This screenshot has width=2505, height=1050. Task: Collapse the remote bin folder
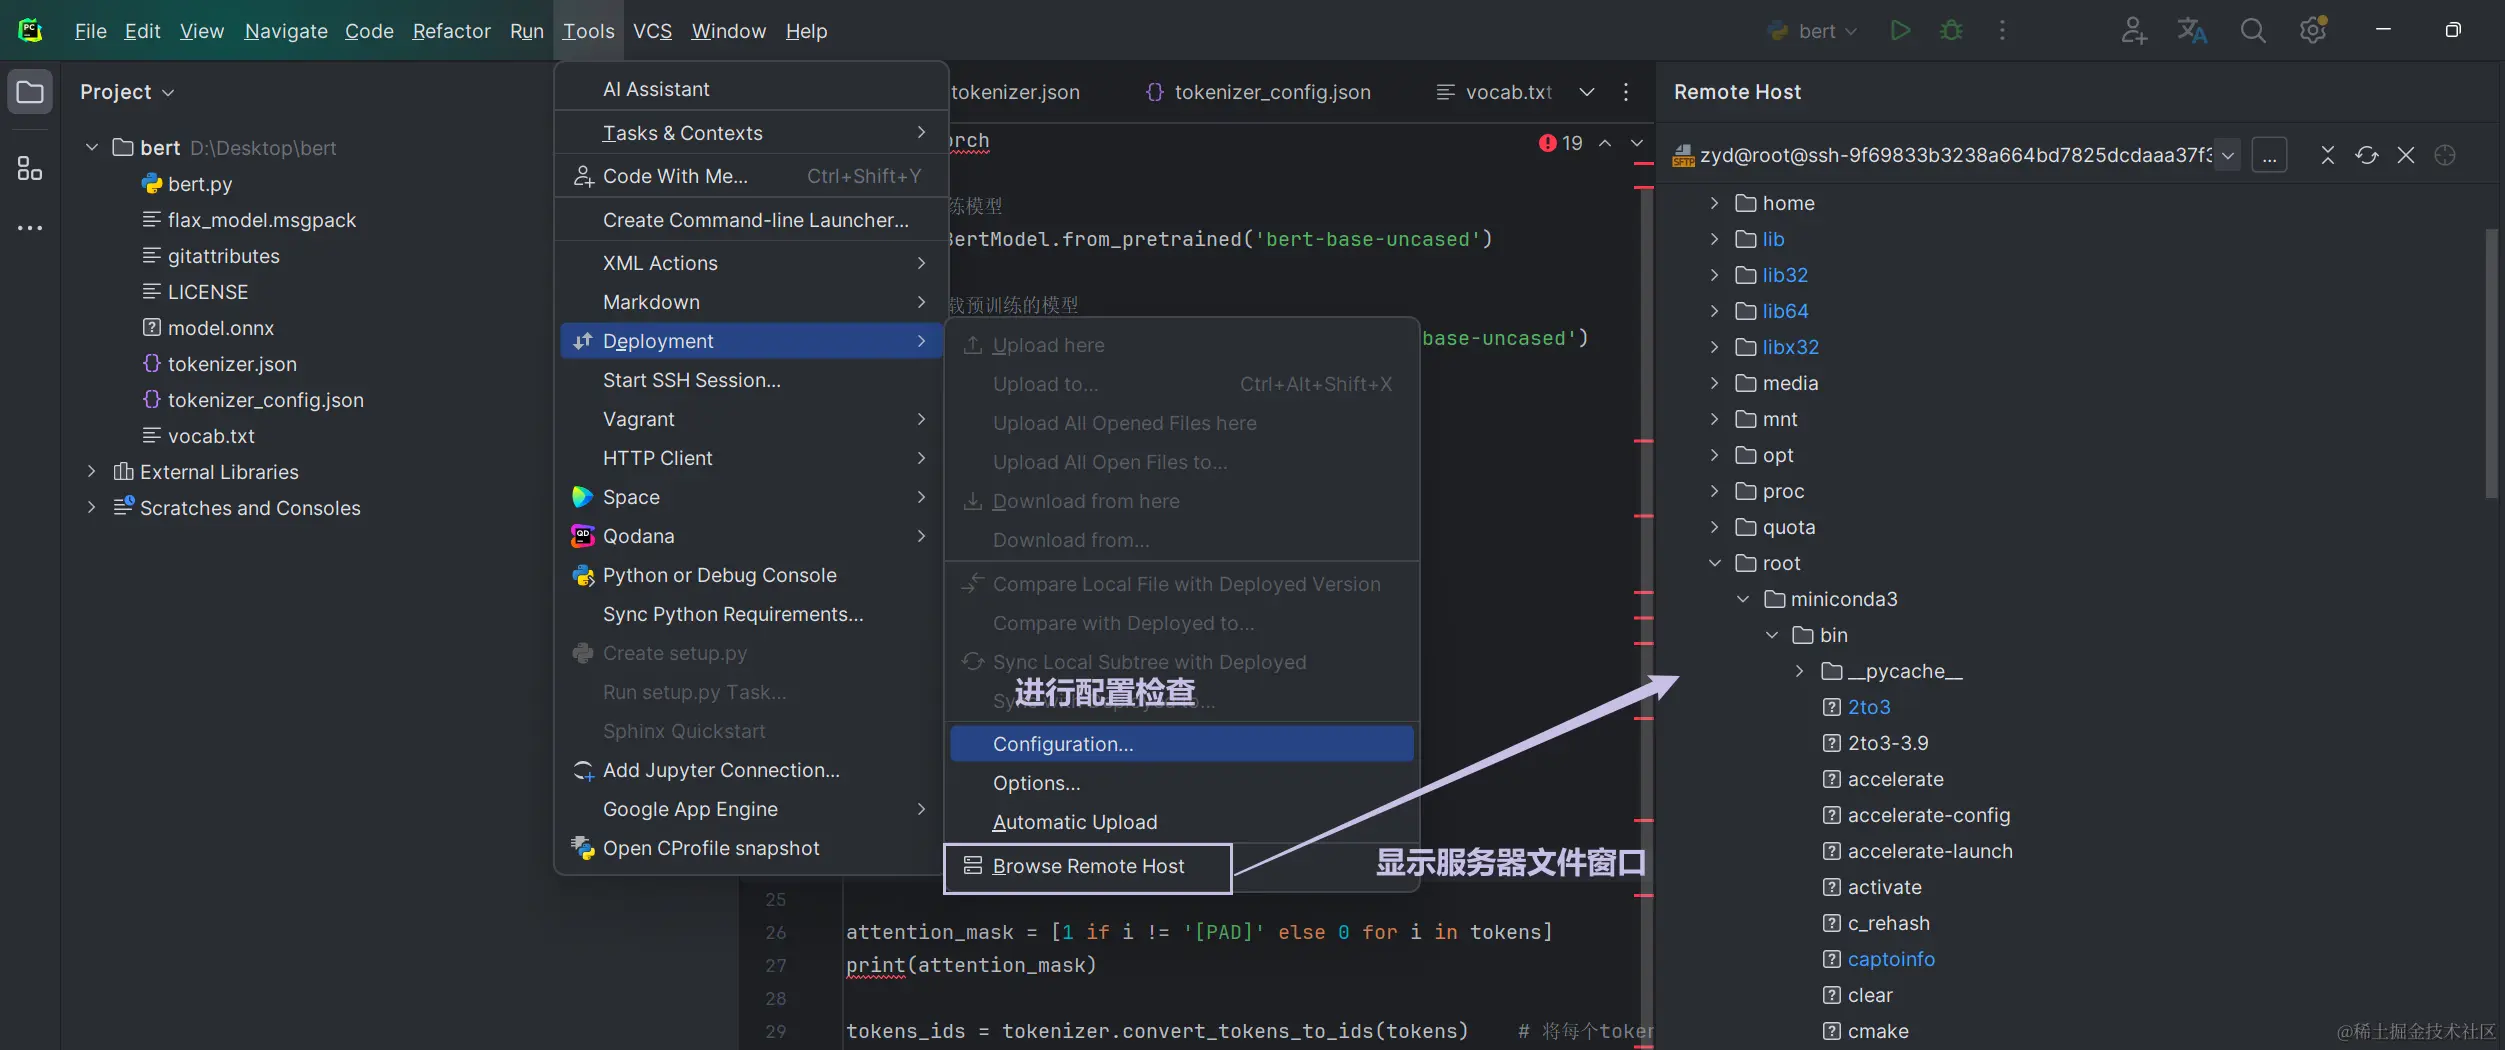pos(1772,635)
